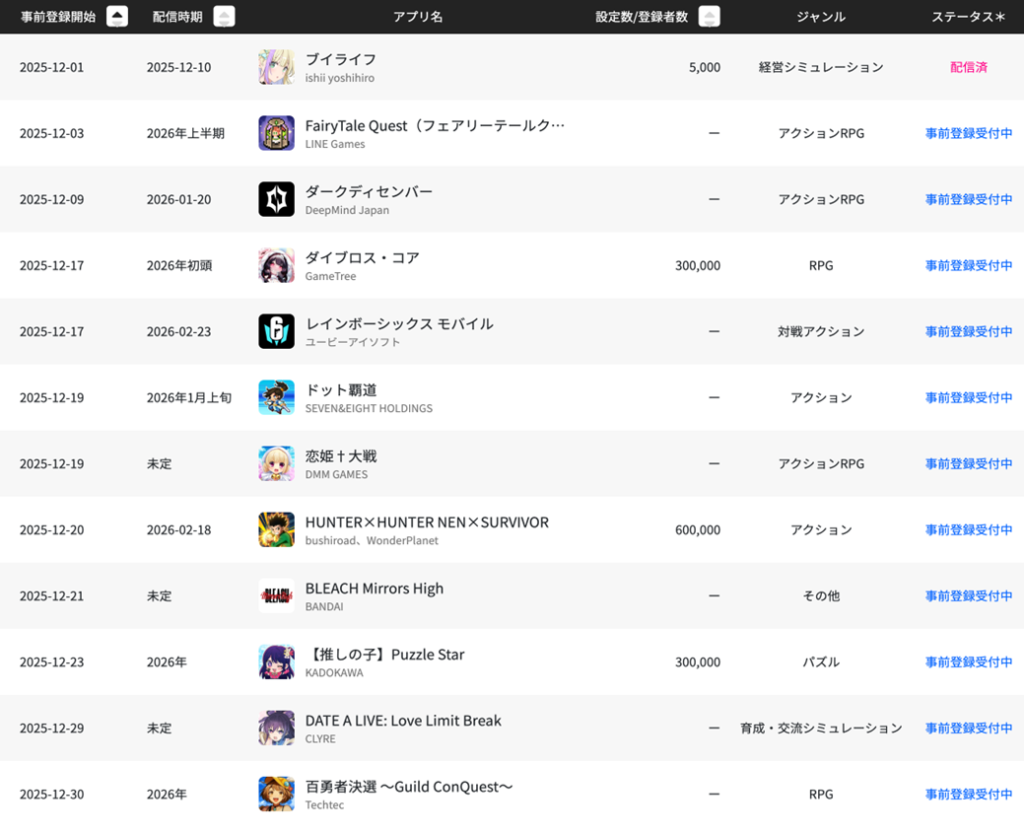Open DATE A LIVE: Love Limit Break title
The height and width of the screenshot is (834, 1024).
[403, 720]
